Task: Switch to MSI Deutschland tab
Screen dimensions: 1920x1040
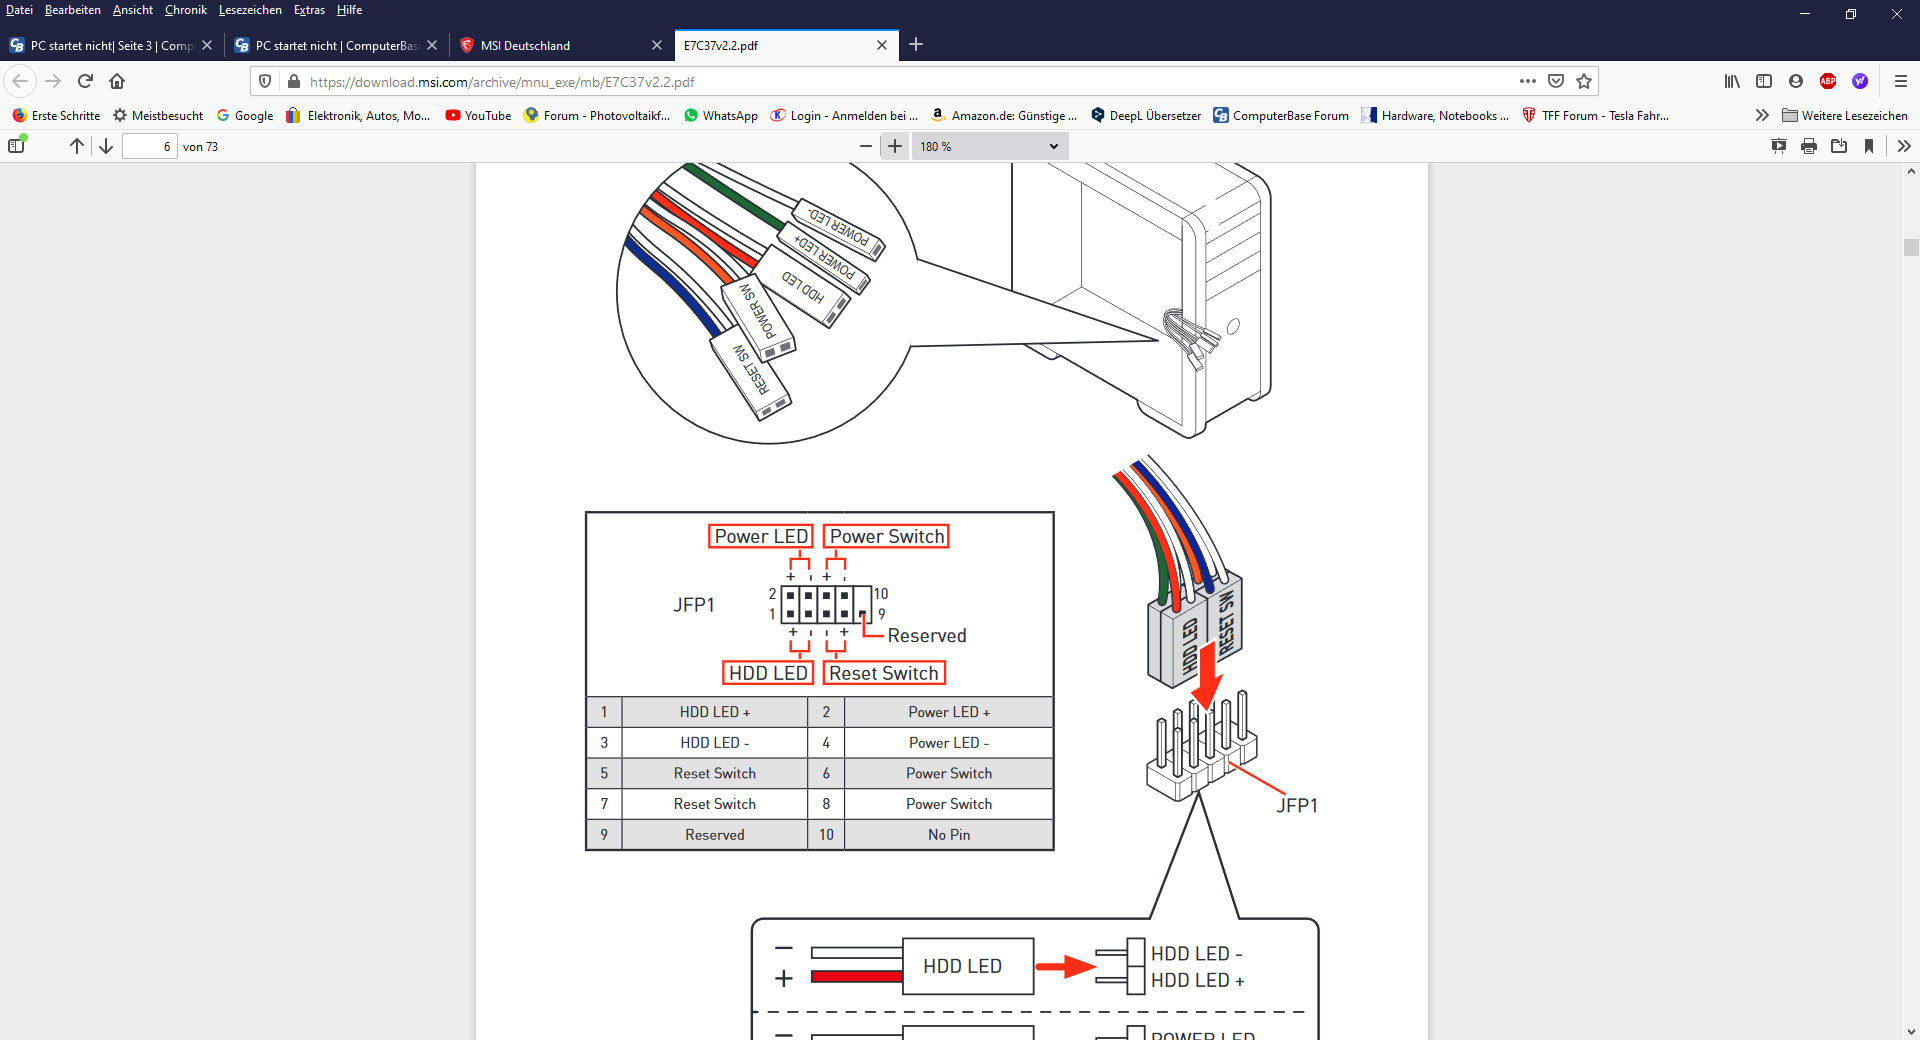Action: click(x=560, y=45)
